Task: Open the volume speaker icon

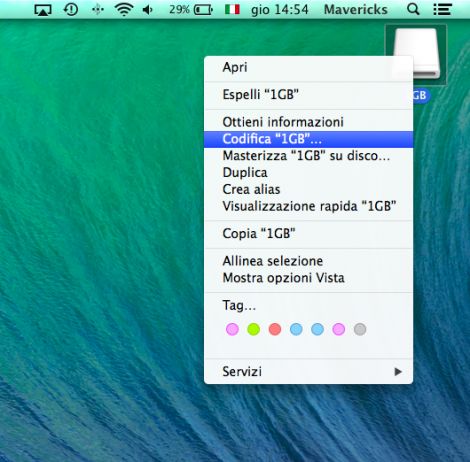Action: 148,10
